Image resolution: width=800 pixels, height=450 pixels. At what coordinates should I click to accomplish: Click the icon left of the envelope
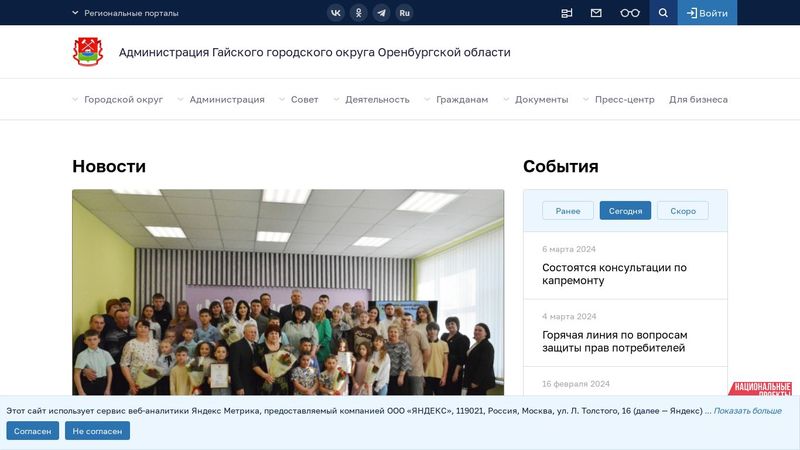click(567, 13)
